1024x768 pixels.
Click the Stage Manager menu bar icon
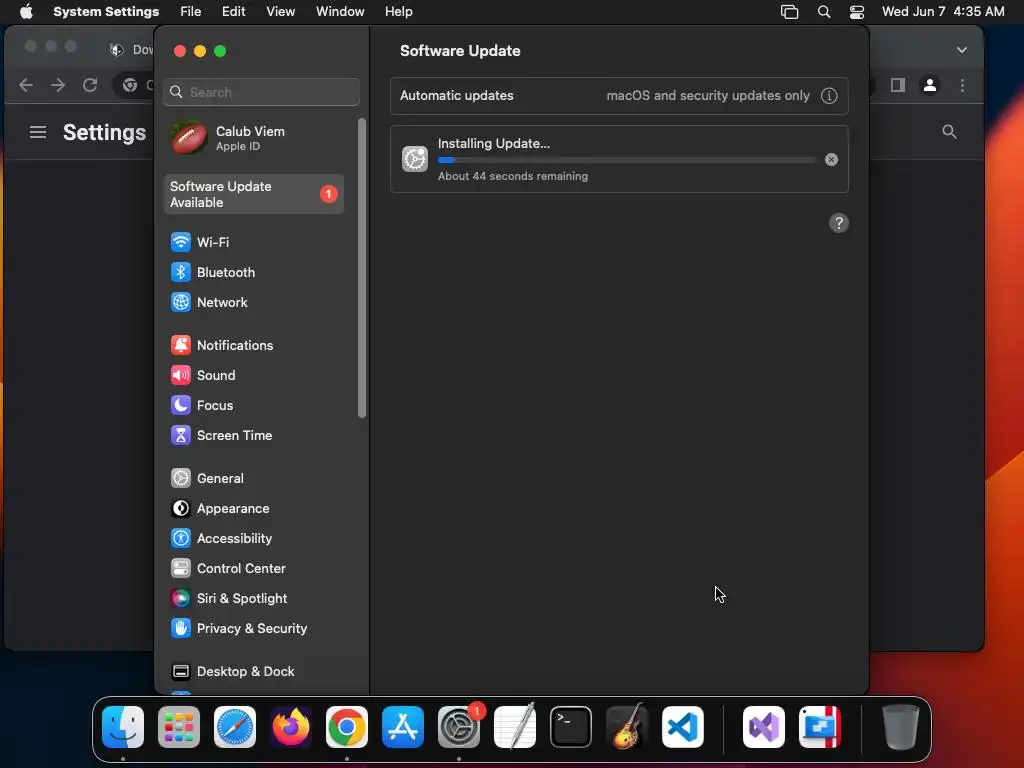[x=790, y=12]
